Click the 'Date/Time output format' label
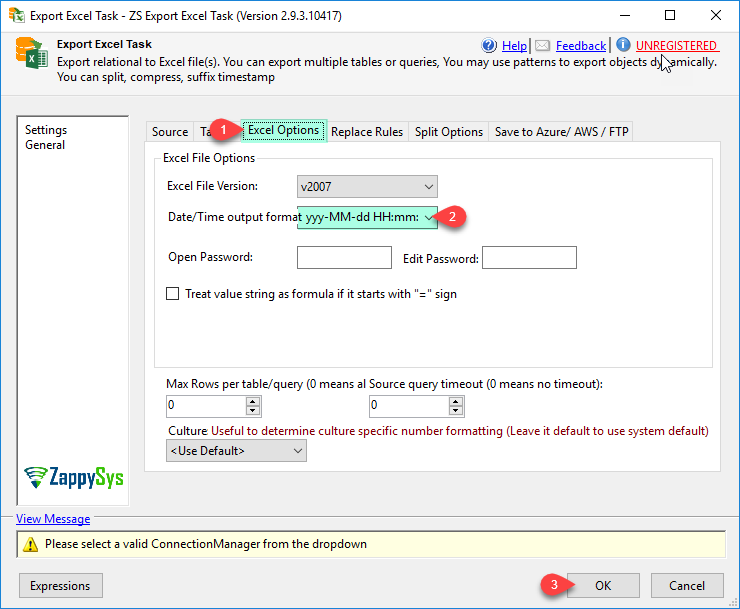Image resolution: width=740 pixels, height=609 pixels. tap(235, 217)
